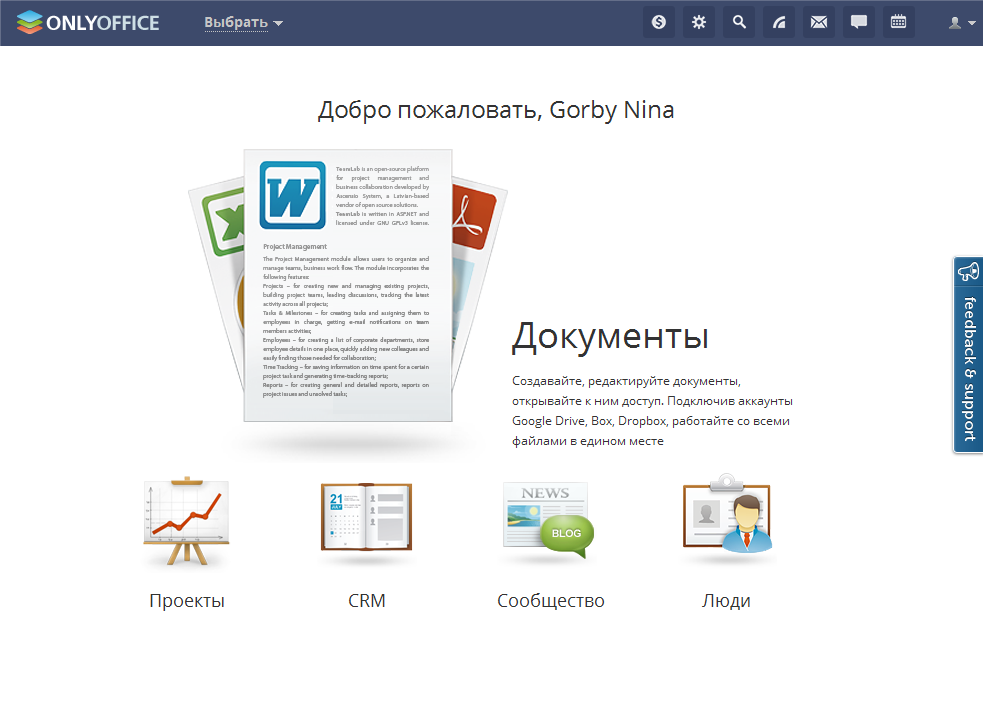Click the CRM label
The height and width of the screenshot is (703, 983).
click(366, 600)
